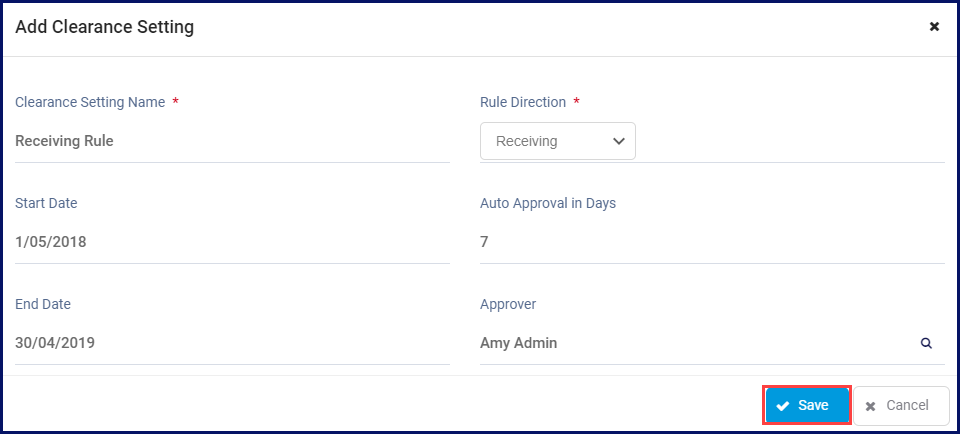Click the Clearance Setting Name label
Screen dimensions: 960x434
pyautogui.click(x=90, y=102)
